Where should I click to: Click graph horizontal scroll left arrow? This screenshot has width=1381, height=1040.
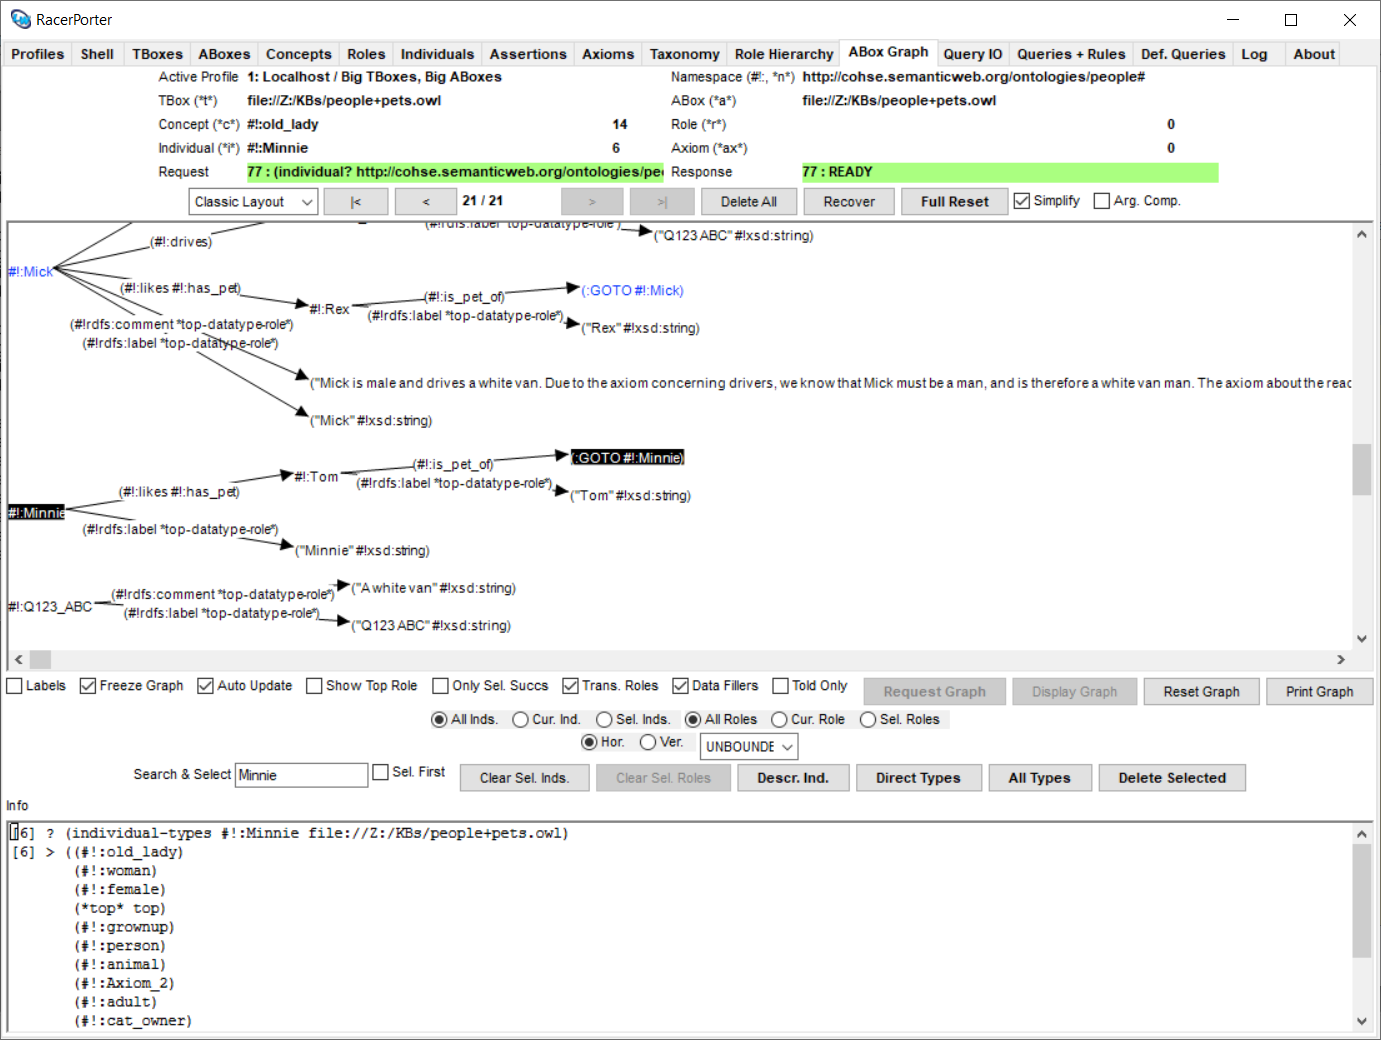coord(18,659)
